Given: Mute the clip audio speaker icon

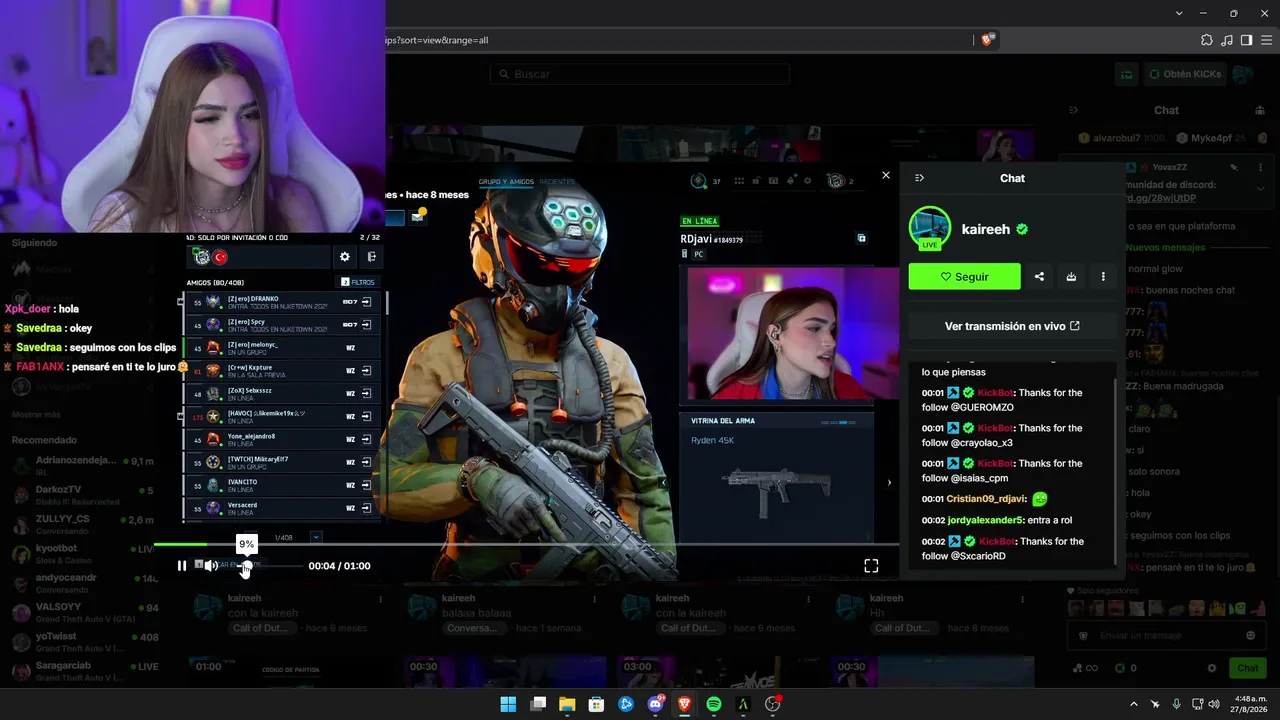Looking at the screenshot, I should point(211,566).
